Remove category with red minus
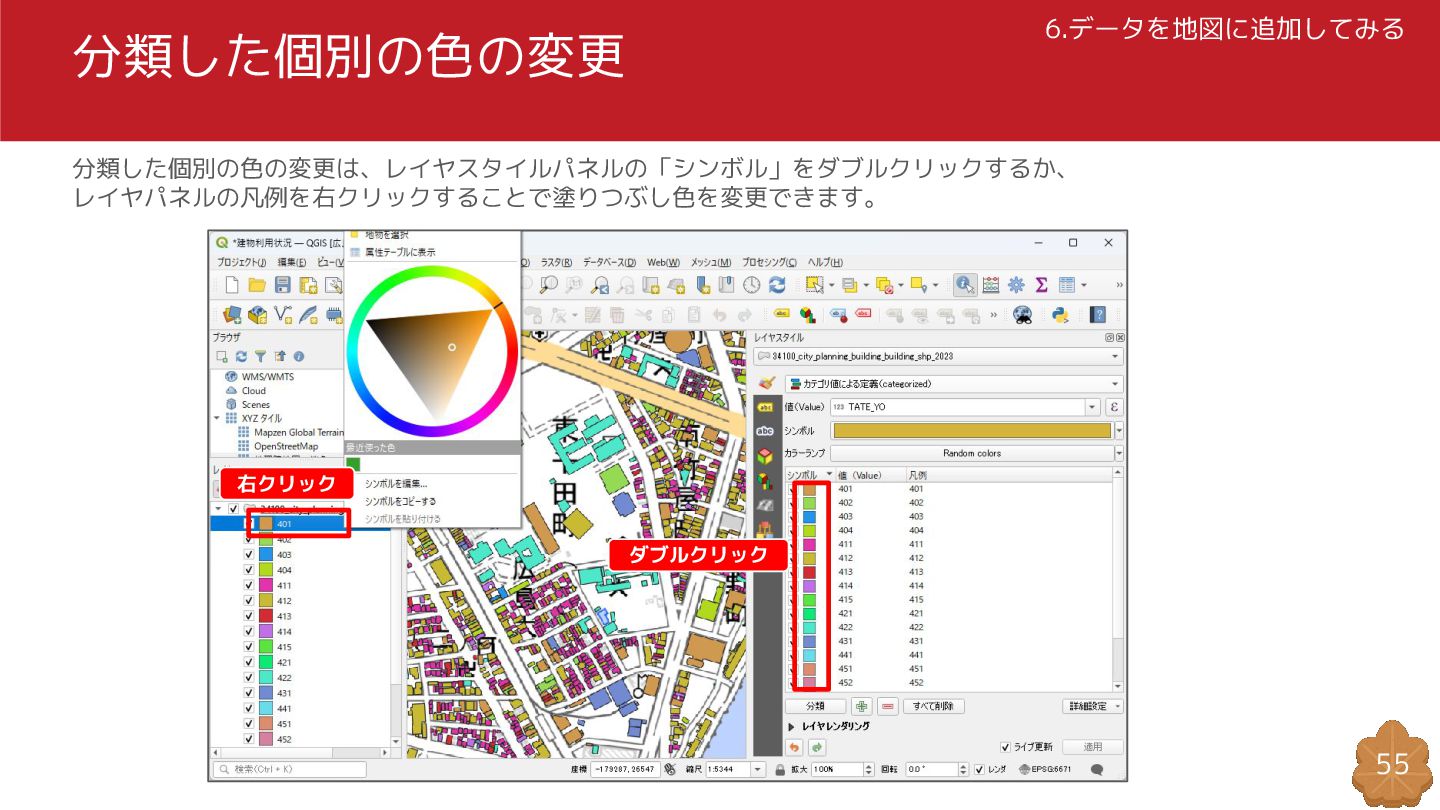The width and height of the screenshot is (1440, 810). pos(888,706)
